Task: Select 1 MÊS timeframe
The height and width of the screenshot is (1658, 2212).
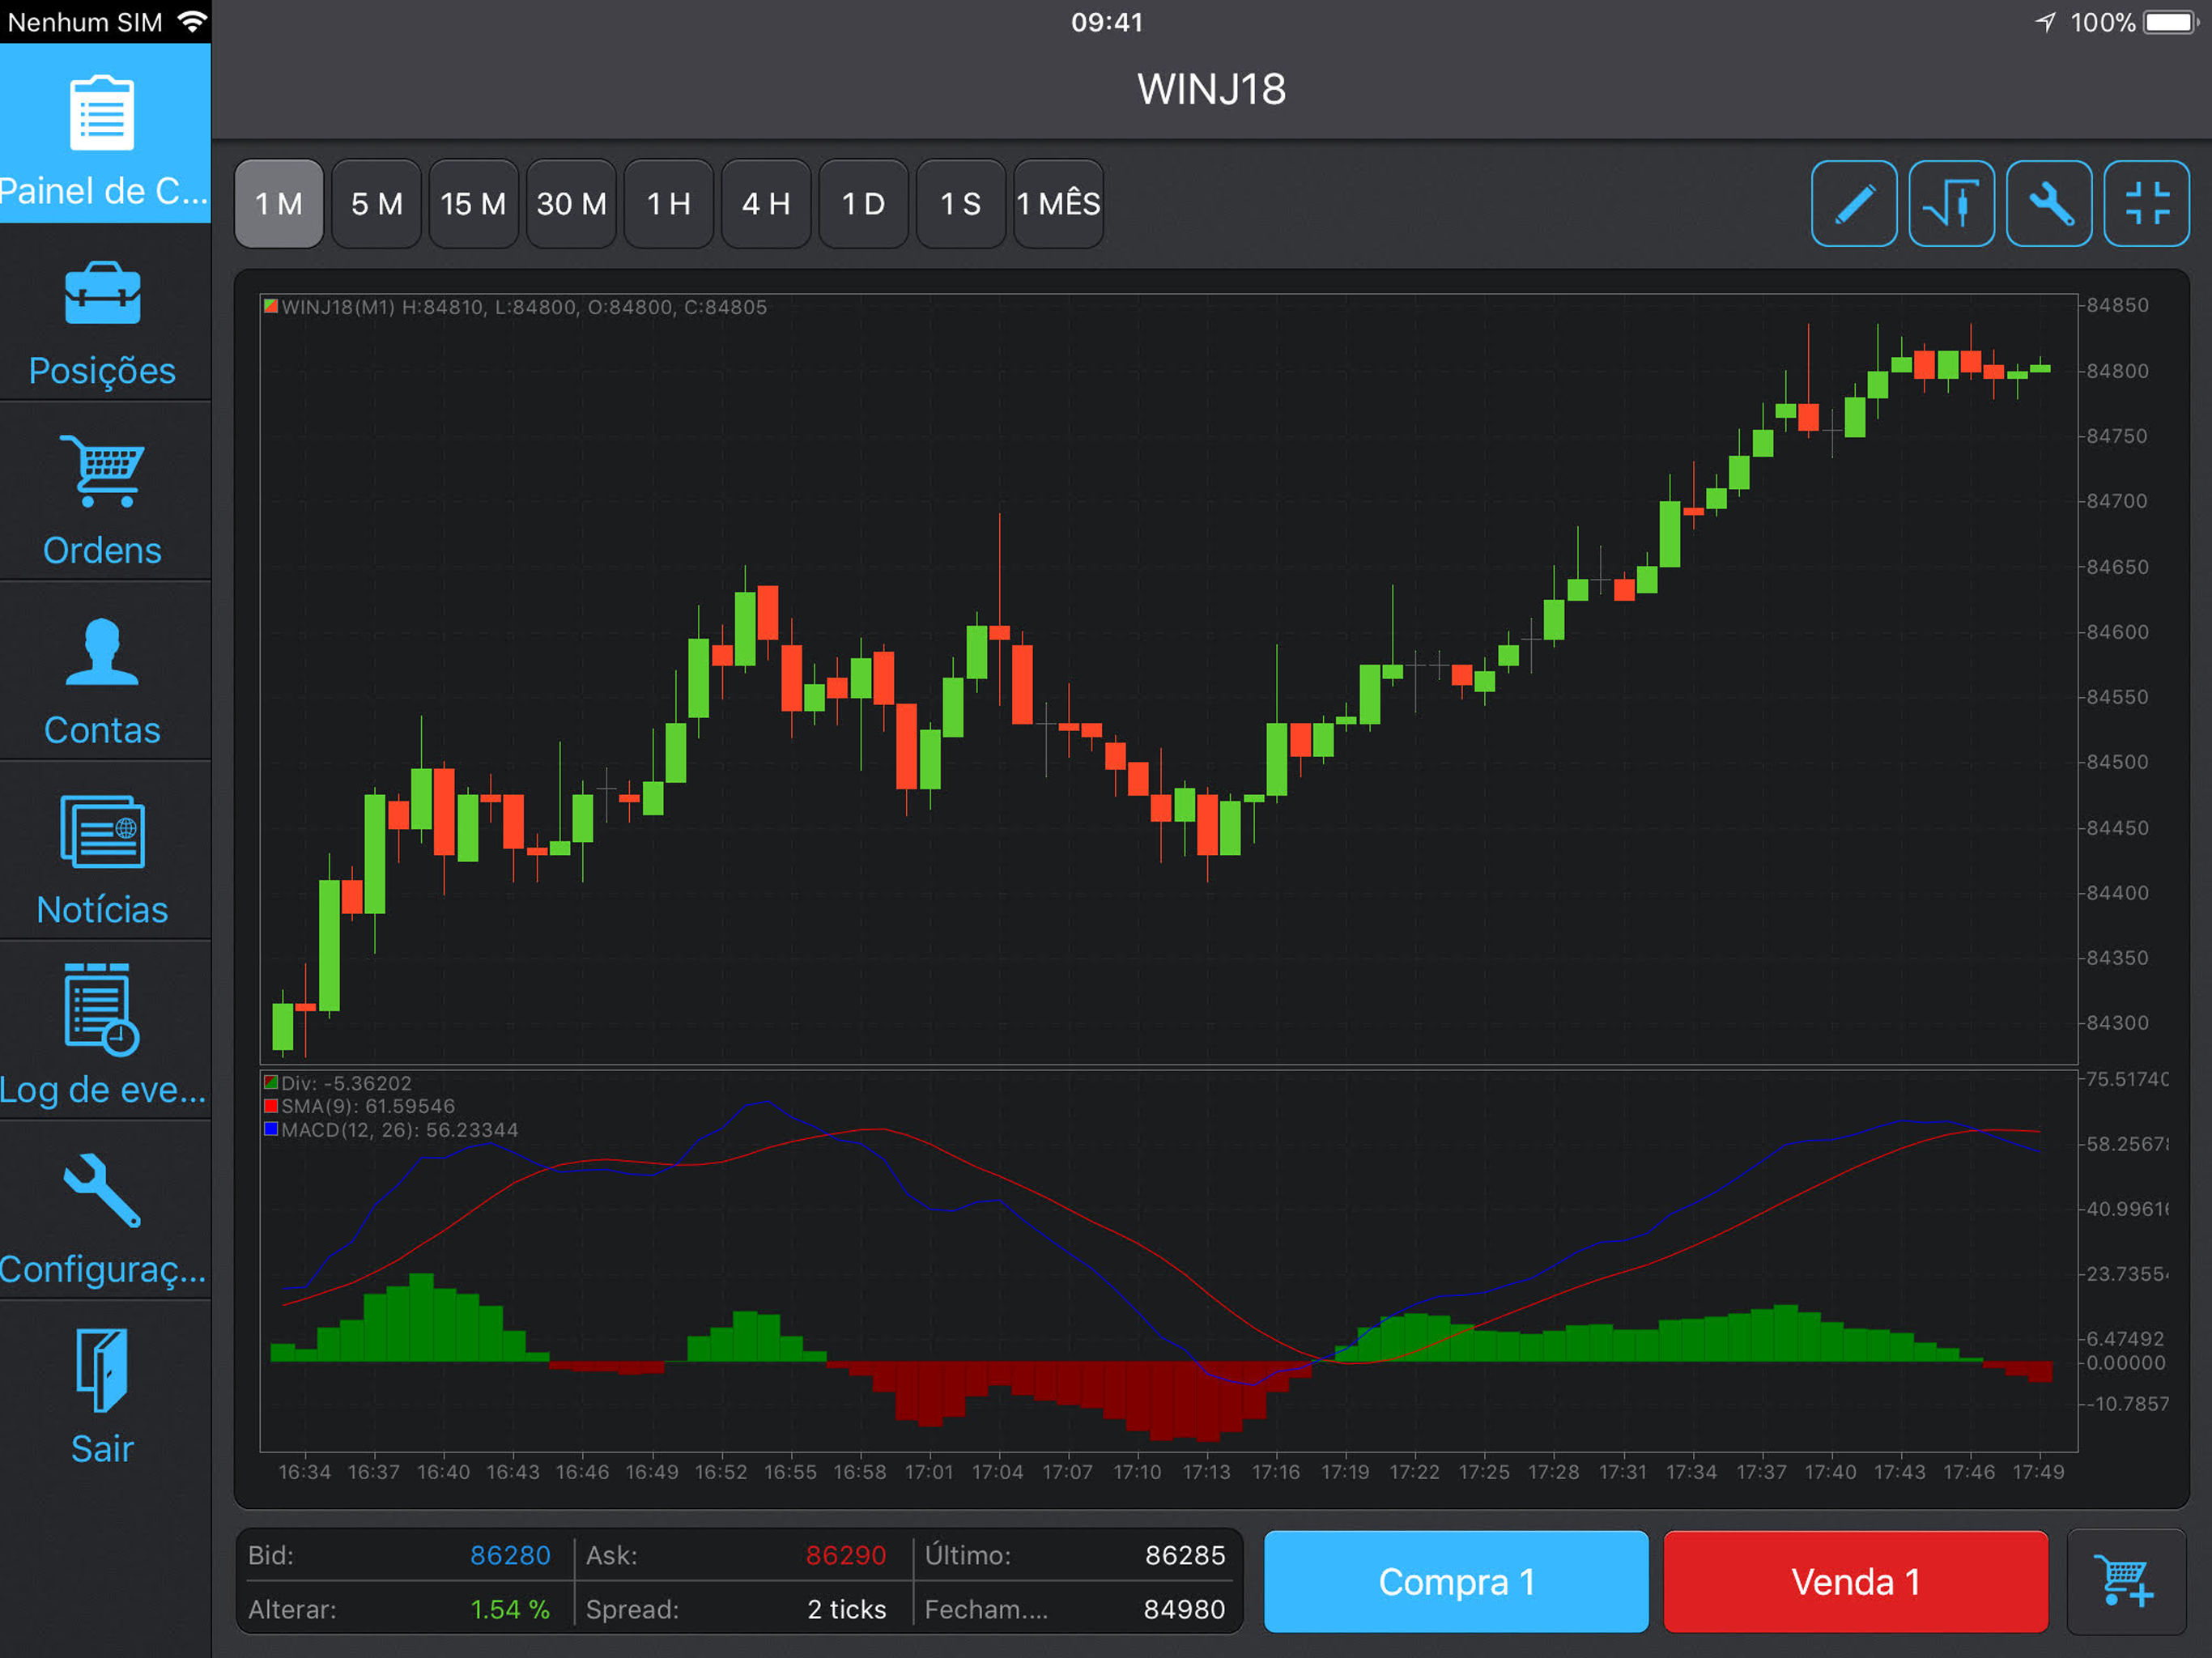Action: (x=1058, y=204)
